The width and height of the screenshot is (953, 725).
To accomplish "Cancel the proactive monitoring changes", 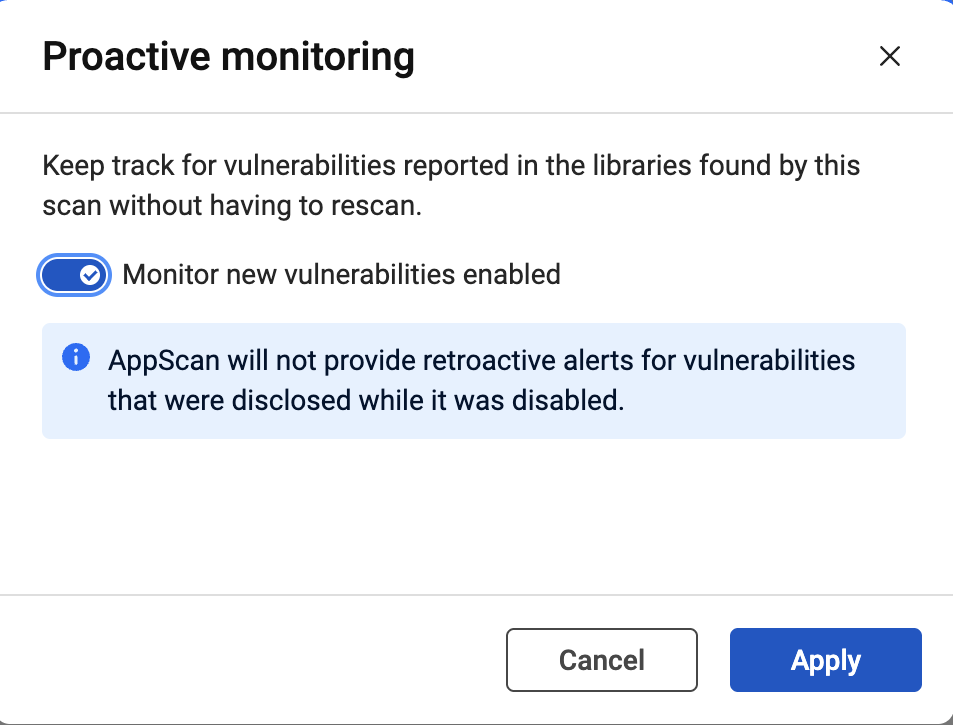I will [601, 660].
